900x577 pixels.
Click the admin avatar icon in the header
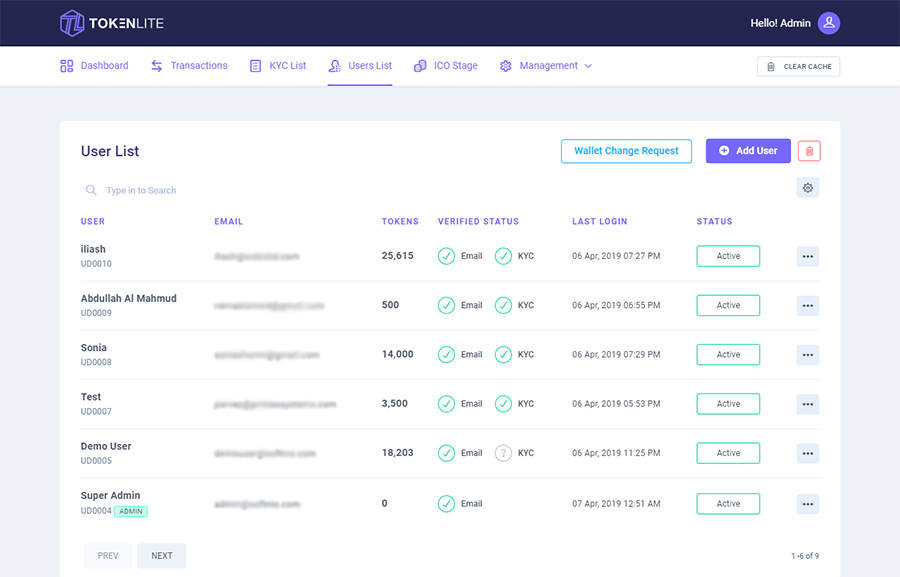point(829,22)
